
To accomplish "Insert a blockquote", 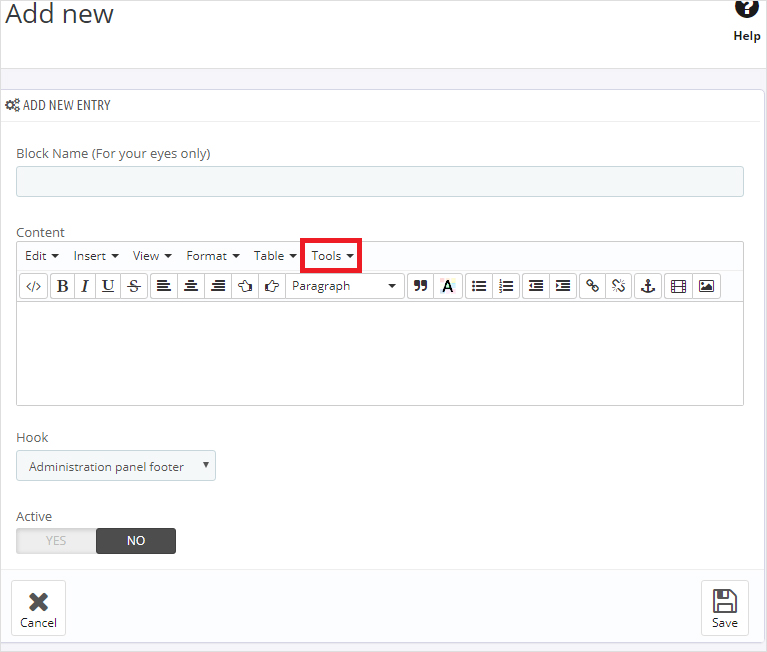I will pyautogui.click(x=420, y=286).
